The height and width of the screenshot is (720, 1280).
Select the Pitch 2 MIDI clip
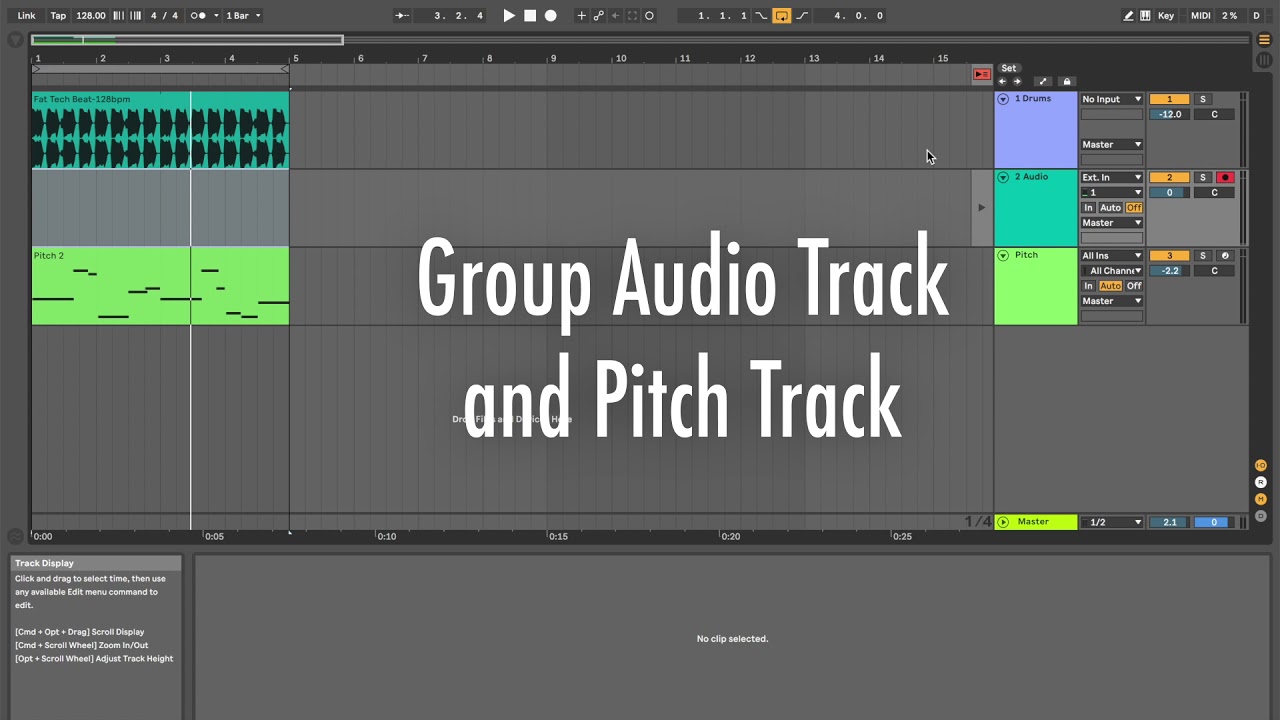tap(160, 287)
